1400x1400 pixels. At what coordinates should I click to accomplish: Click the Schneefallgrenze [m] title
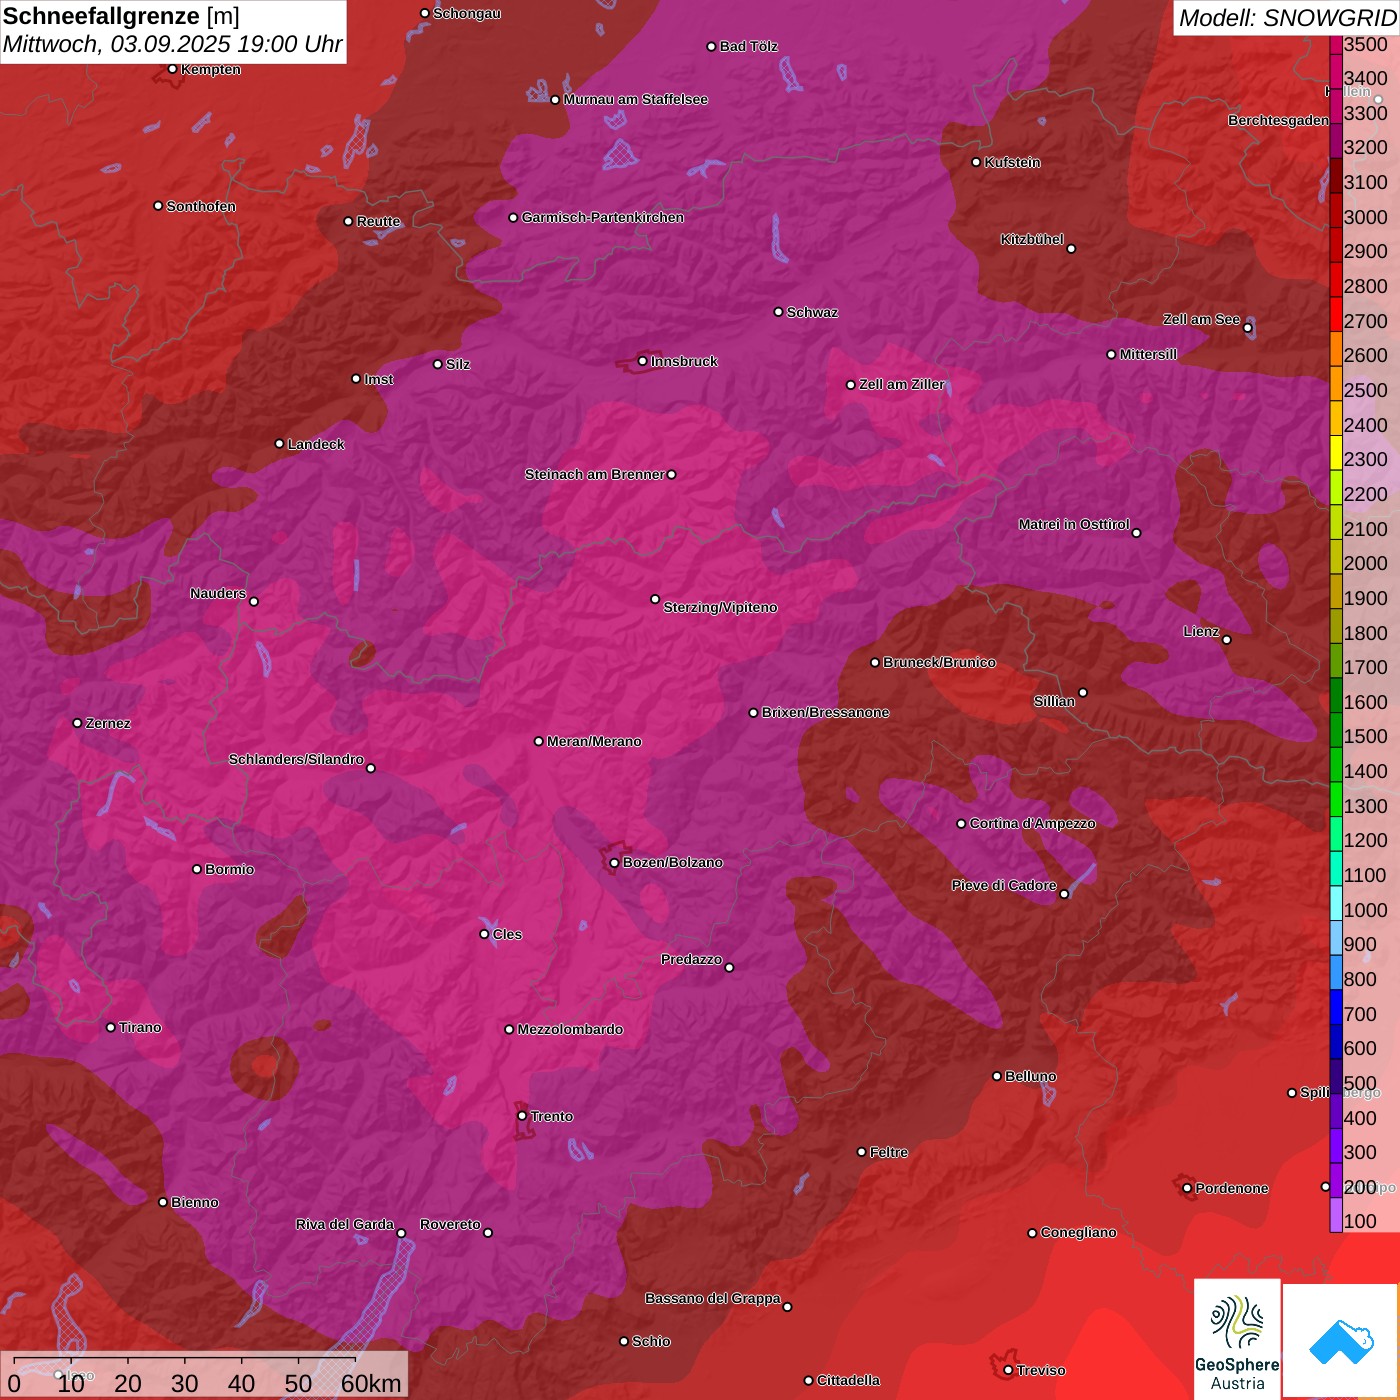click(121, 16)
